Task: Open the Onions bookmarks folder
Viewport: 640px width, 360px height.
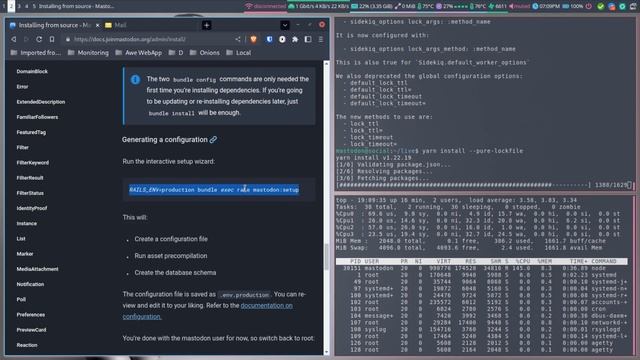Action: click(x=204, y=53)
